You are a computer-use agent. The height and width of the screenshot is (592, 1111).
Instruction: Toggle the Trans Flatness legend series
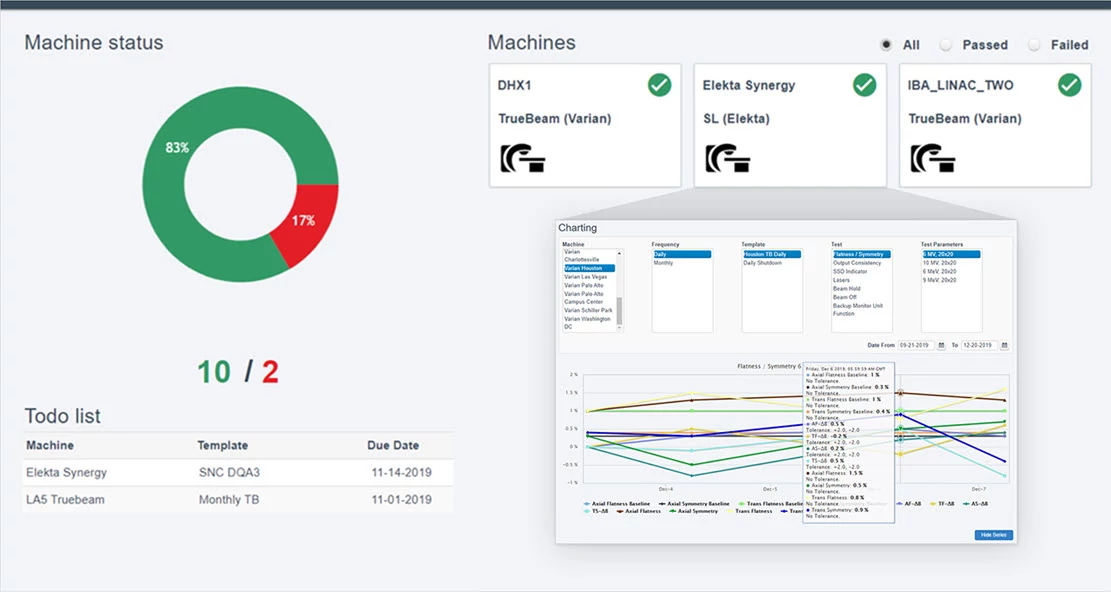[x=750, y=511]
